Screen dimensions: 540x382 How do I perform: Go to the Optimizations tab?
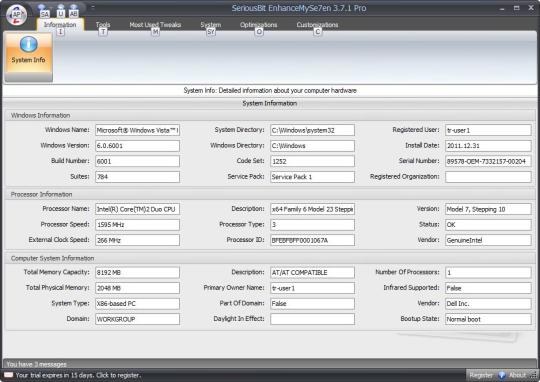(x=258, y=24)
